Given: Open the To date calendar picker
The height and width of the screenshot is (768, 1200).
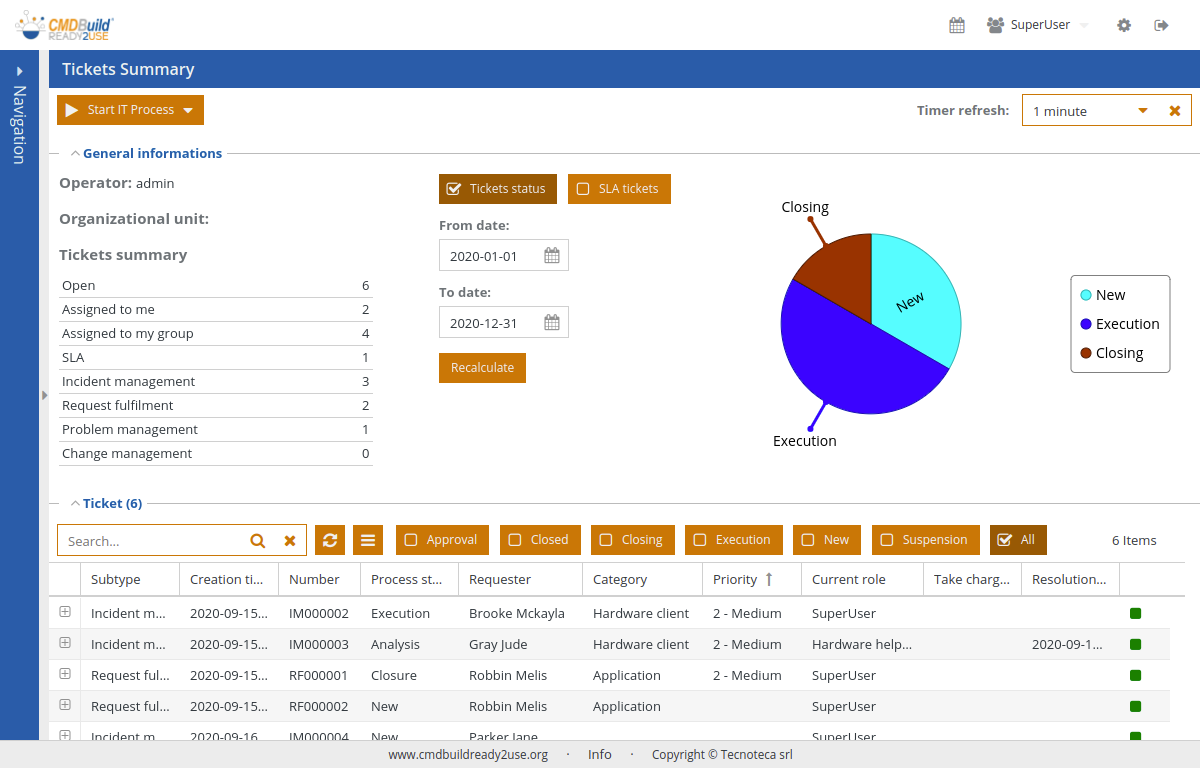Looking at the screenshot, I should [x=551, y=323].
